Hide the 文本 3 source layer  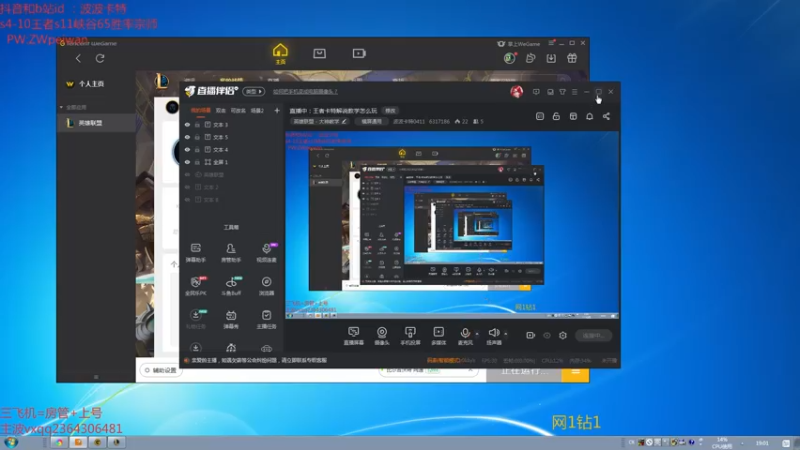tap(187, 124)
